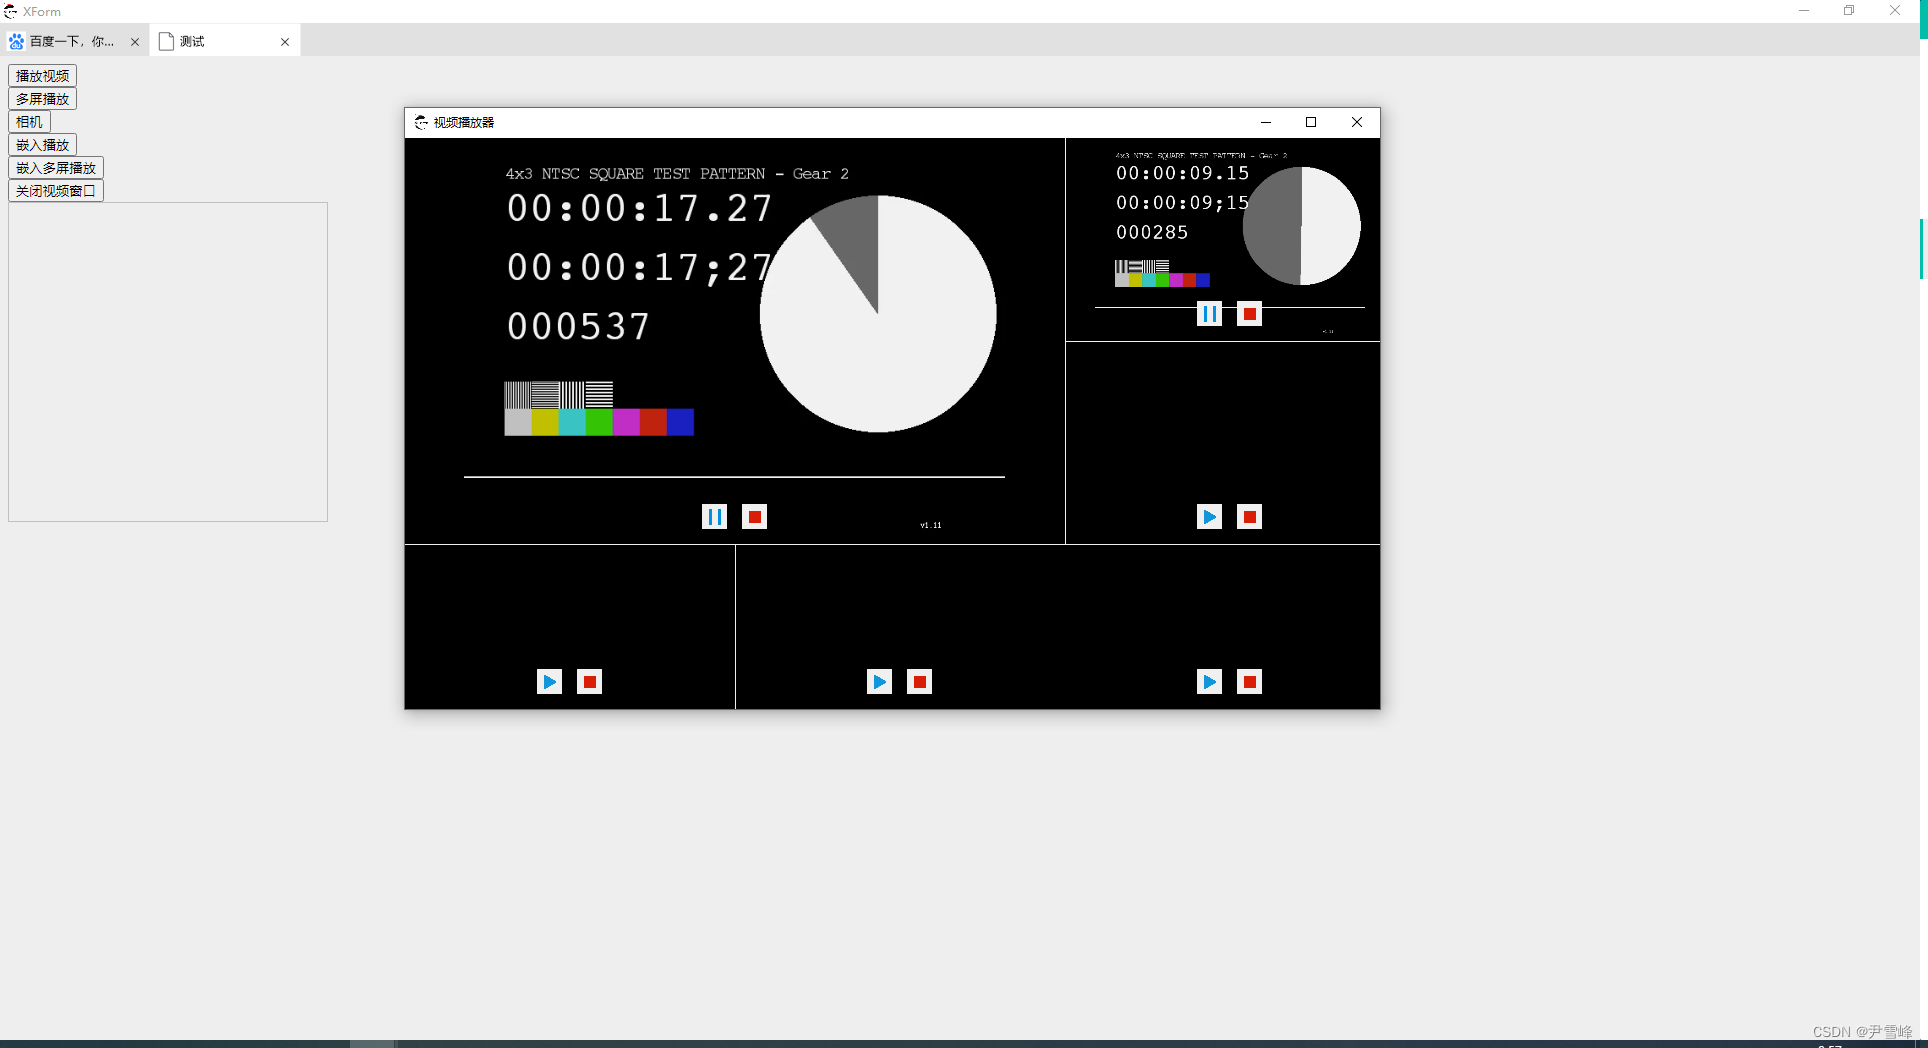Screen dimensions: 1928x1048
Task: Click the 嵌入播放 button
Action: point(43,145)
